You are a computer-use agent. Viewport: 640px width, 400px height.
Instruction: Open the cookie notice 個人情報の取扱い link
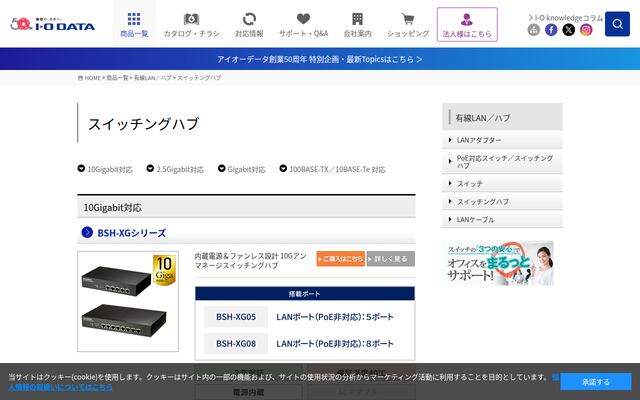pyautogui.click(x=60, y=387)
